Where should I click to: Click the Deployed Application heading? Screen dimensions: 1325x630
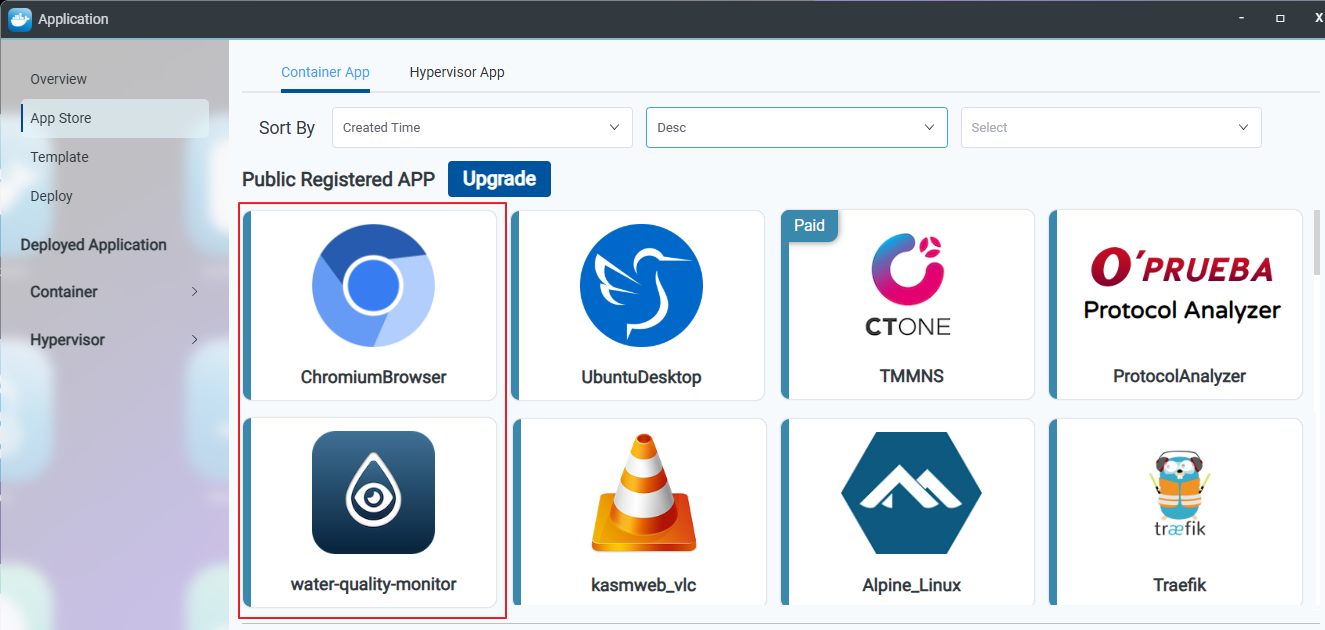click(93, 245)
